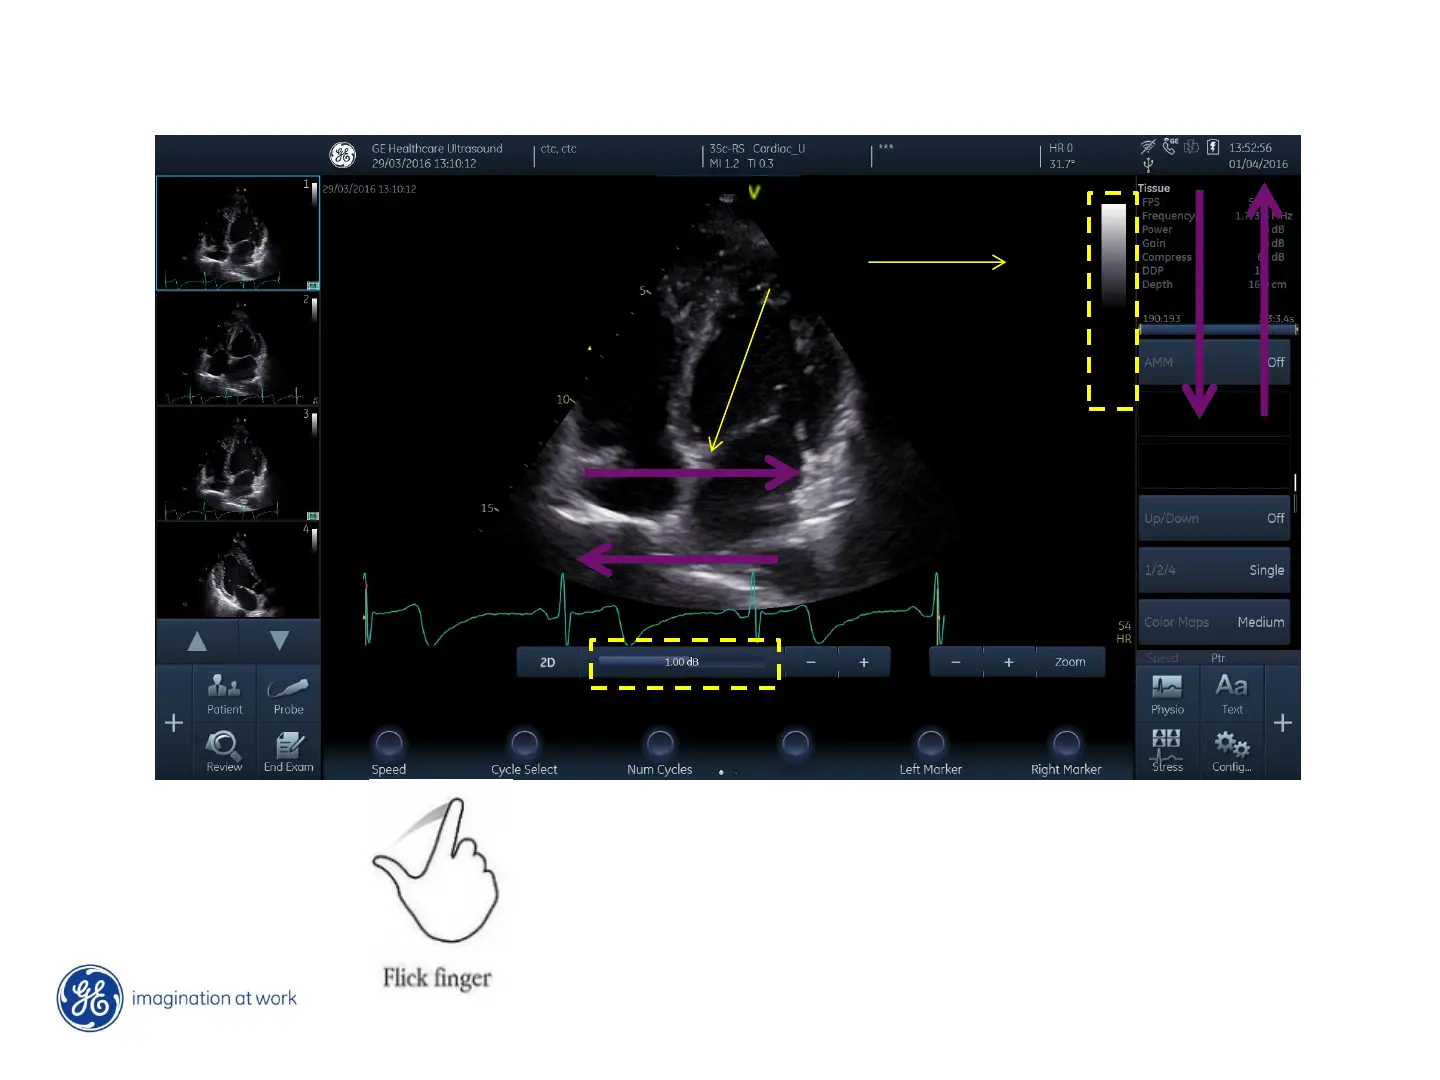Viewport: 1440px width, 1080px height.
Task: Select the 2D mode button
Action: [x=548, y=662]
